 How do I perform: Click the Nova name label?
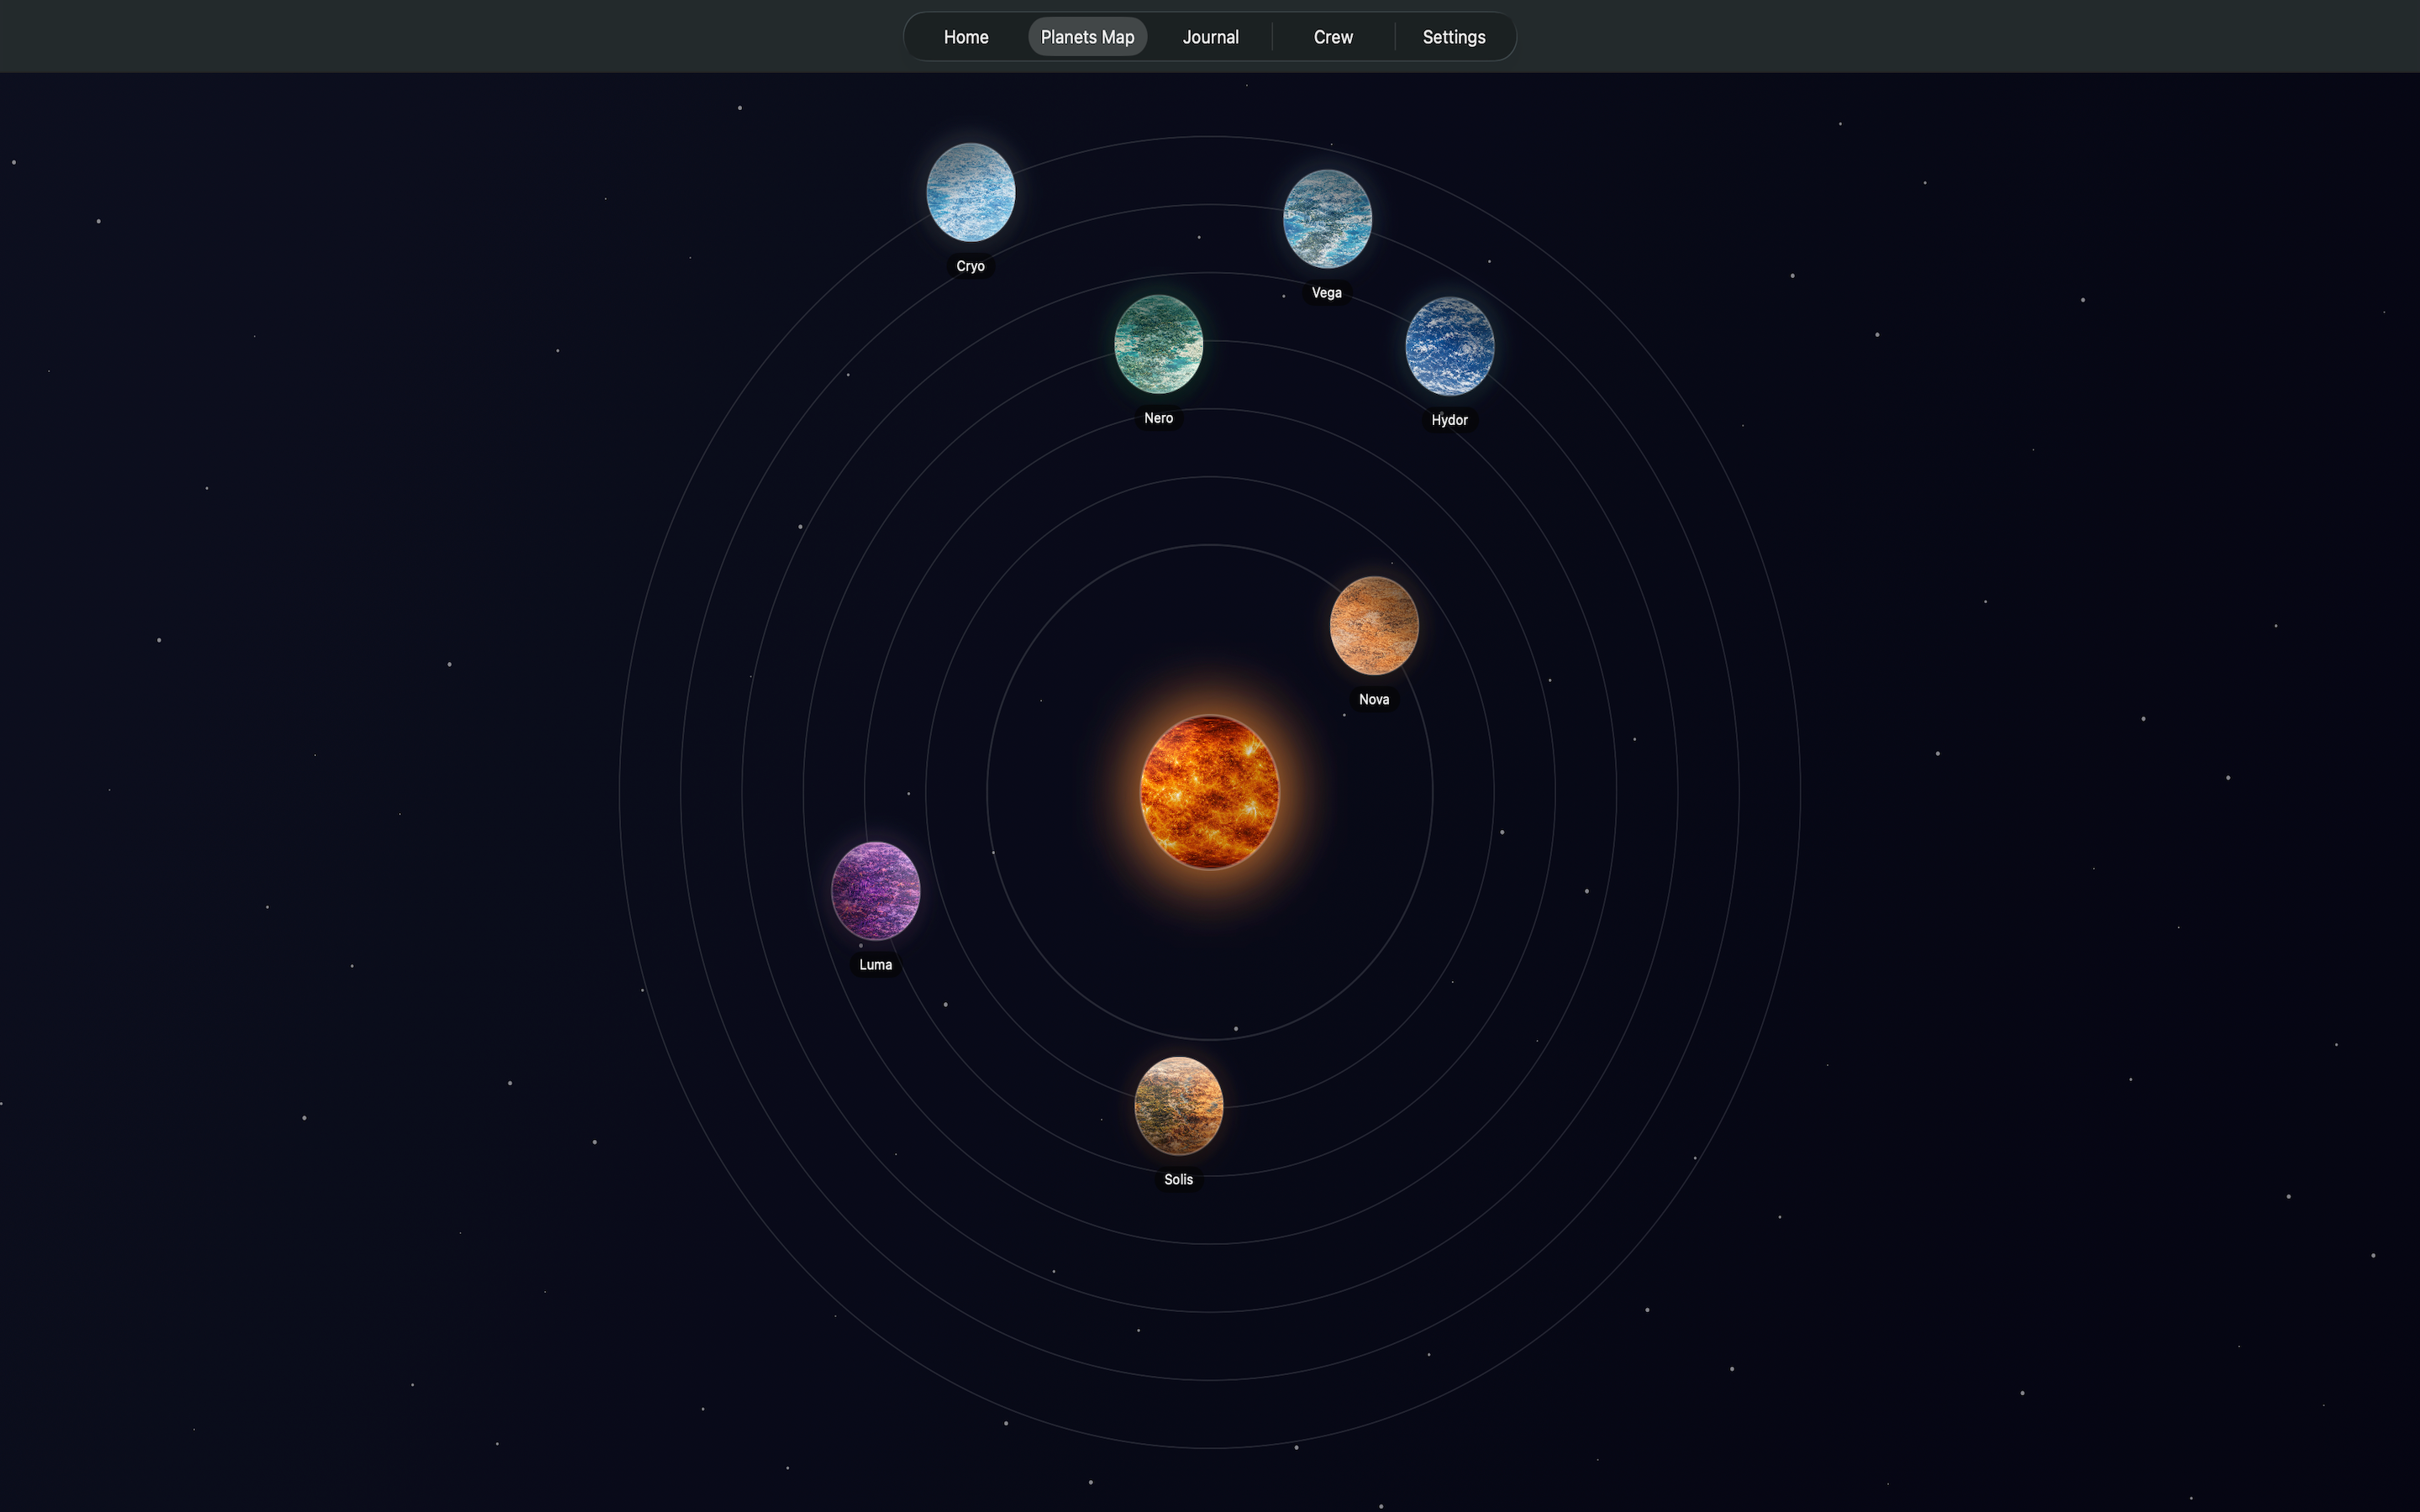click(1373, 699)
